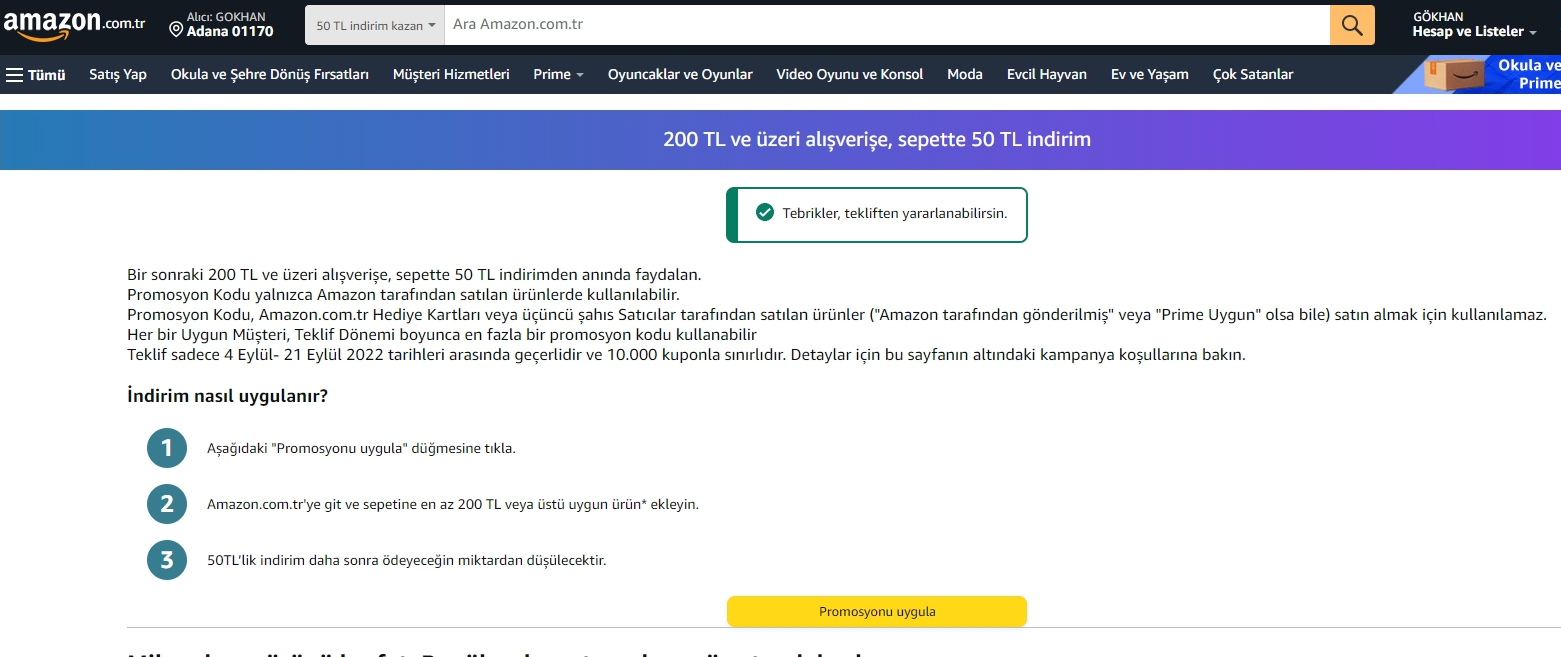This screenshot has height=657, width=1561.
Task: Click the step 1 circle icon
Action: pos(167,448)
